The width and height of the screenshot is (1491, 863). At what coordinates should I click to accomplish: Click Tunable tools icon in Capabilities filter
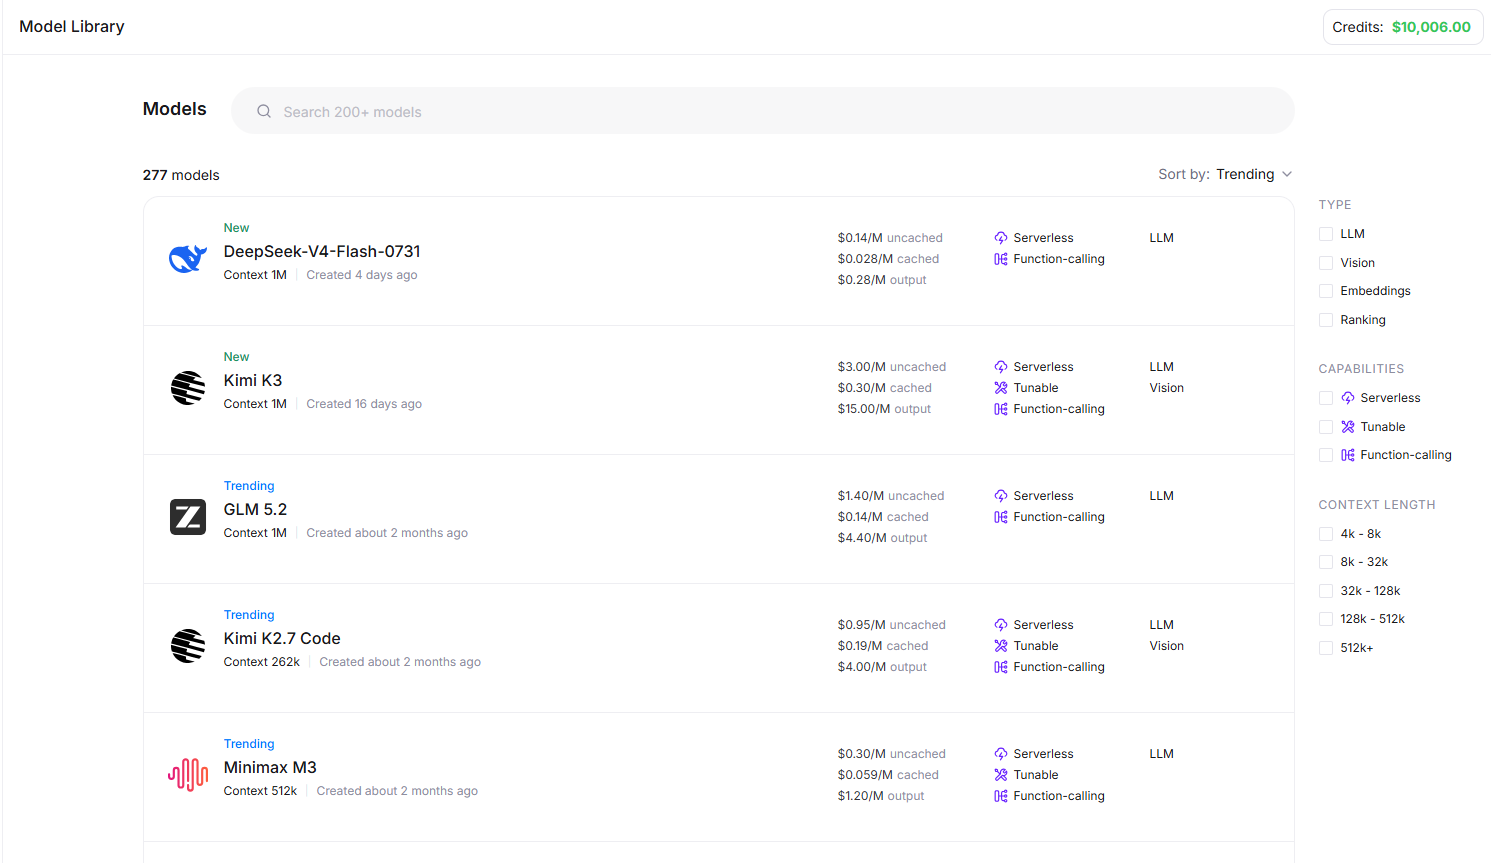click(x=1348, y=427)
